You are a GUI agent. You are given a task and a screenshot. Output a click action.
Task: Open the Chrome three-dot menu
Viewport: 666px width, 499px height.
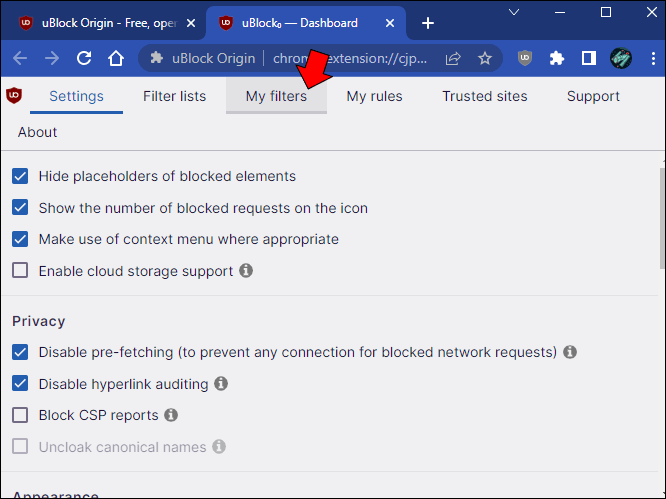(x=653, y=58)
